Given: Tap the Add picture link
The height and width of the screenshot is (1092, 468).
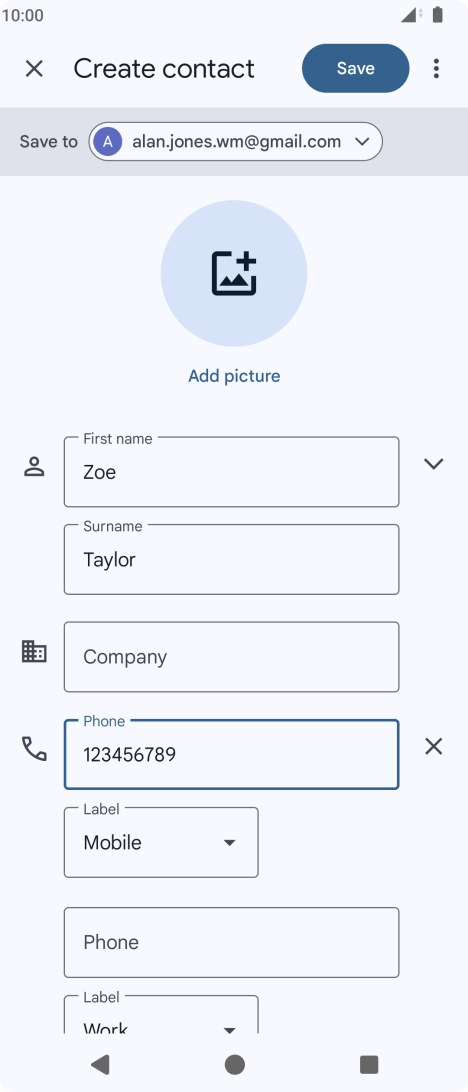Looking at the screenshot, I should tap(234, 376).
